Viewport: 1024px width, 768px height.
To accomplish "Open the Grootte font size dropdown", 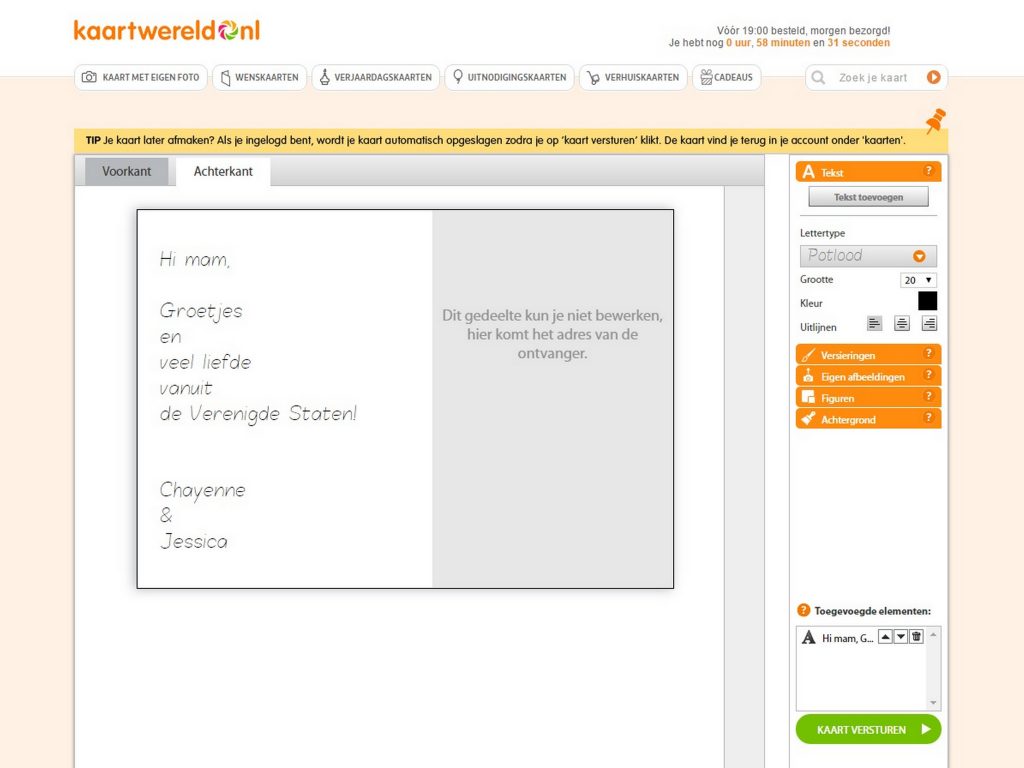I will [x=918, y=280].
